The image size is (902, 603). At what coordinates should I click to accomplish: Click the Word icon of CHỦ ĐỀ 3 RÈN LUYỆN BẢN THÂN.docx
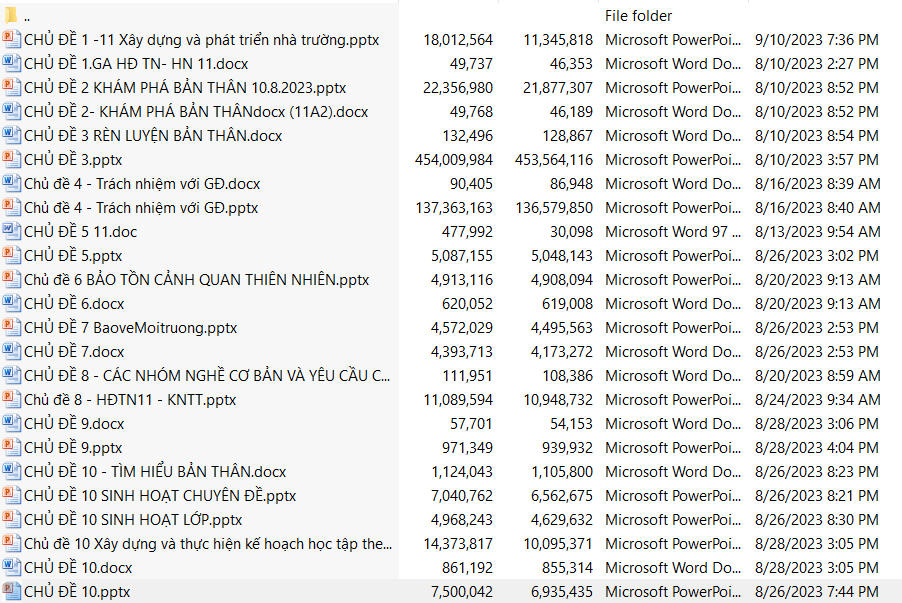pyautogui.click(x=11, y=136)
